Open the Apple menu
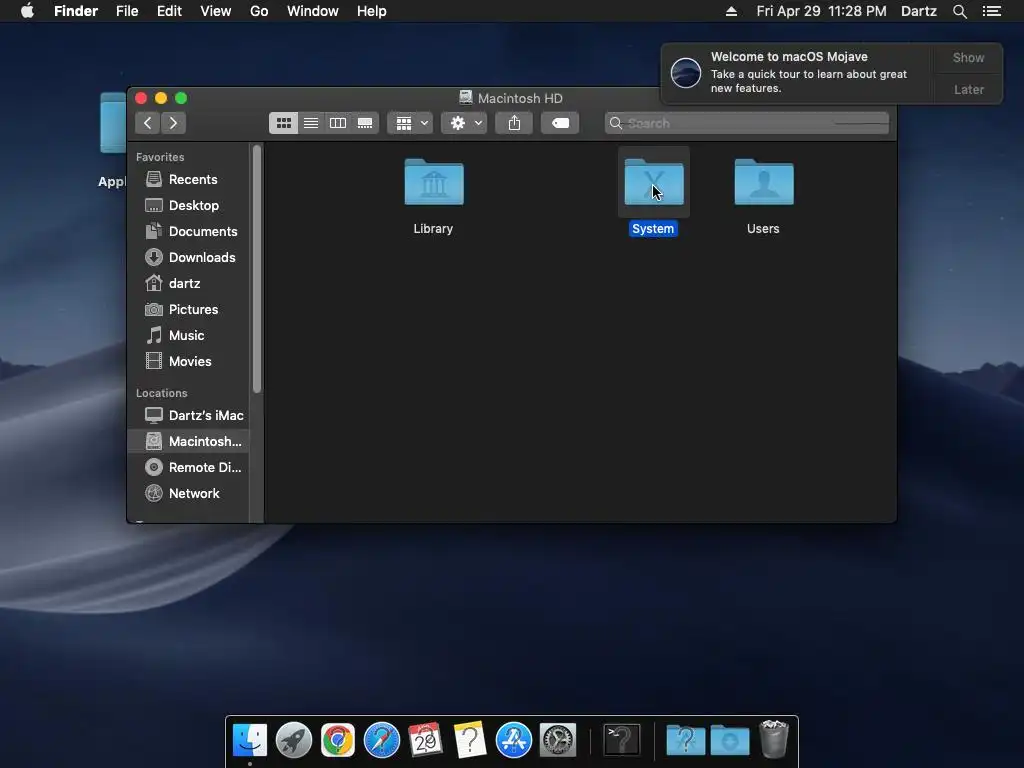The height and width of the screenshot is (768, 1024). [x=27, y=11]
